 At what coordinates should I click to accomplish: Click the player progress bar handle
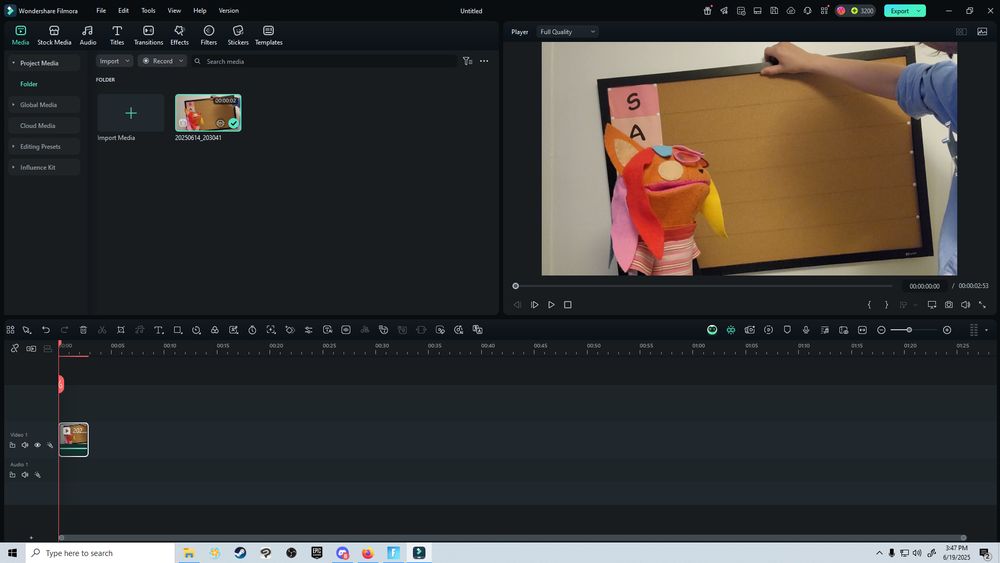pos(515,286)
